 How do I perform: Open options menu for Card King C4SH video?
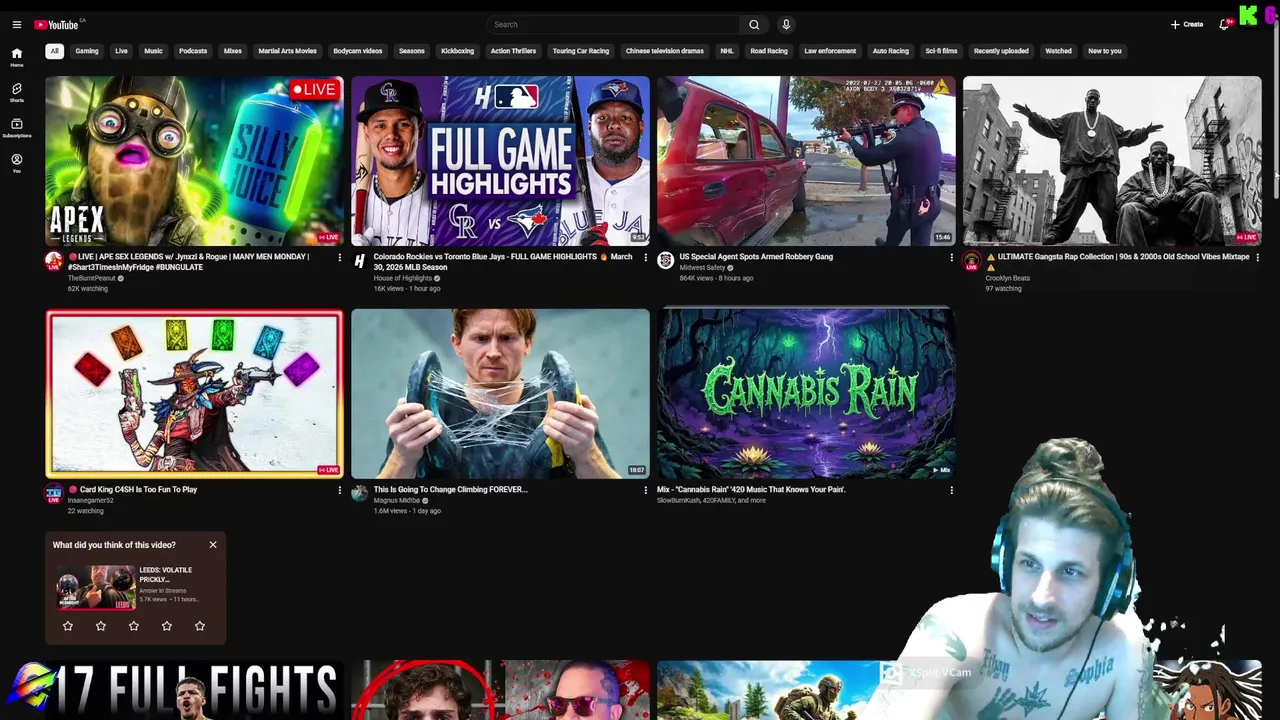click(339, 490)
